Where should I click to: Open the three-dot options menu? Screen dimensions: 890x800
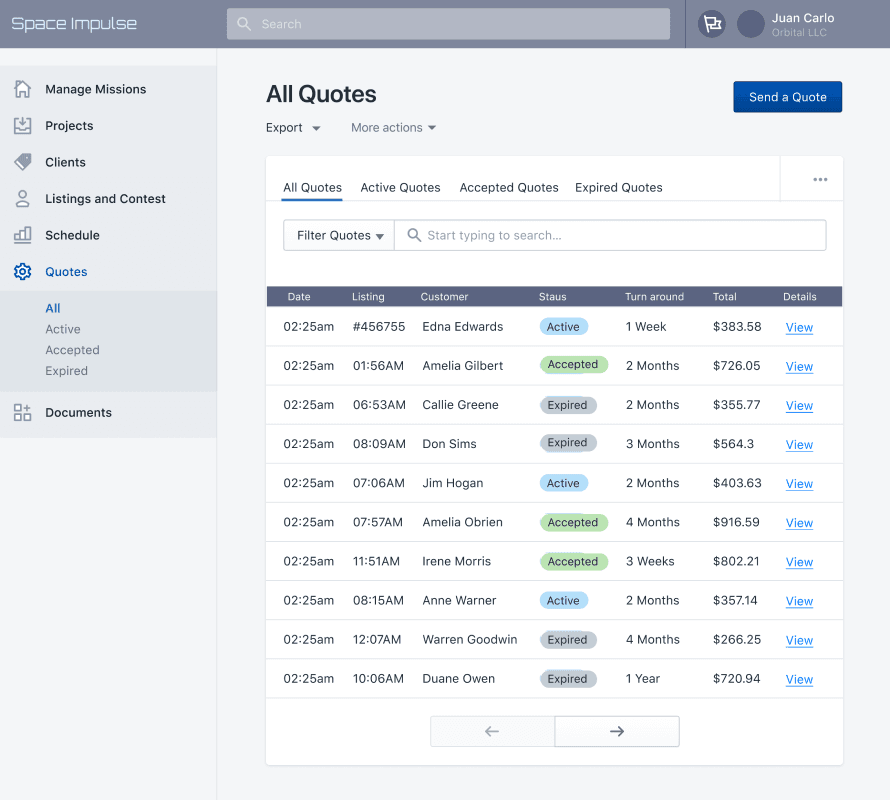(820, 180)
